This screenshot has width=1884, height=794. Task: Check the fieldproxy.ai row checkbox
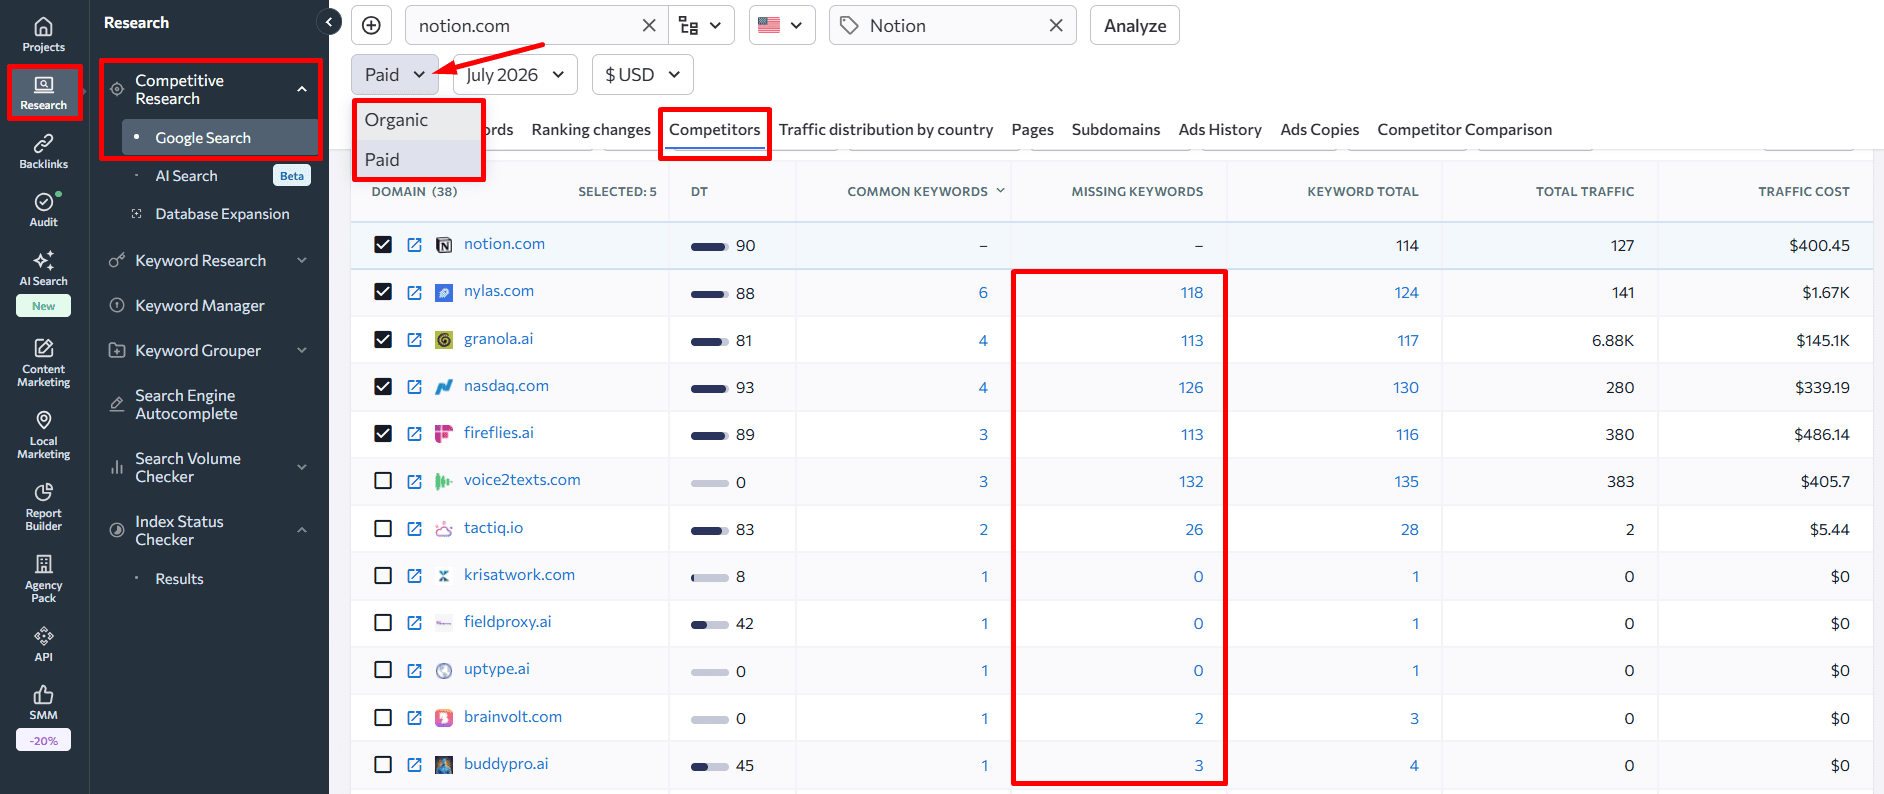point(383,623)
